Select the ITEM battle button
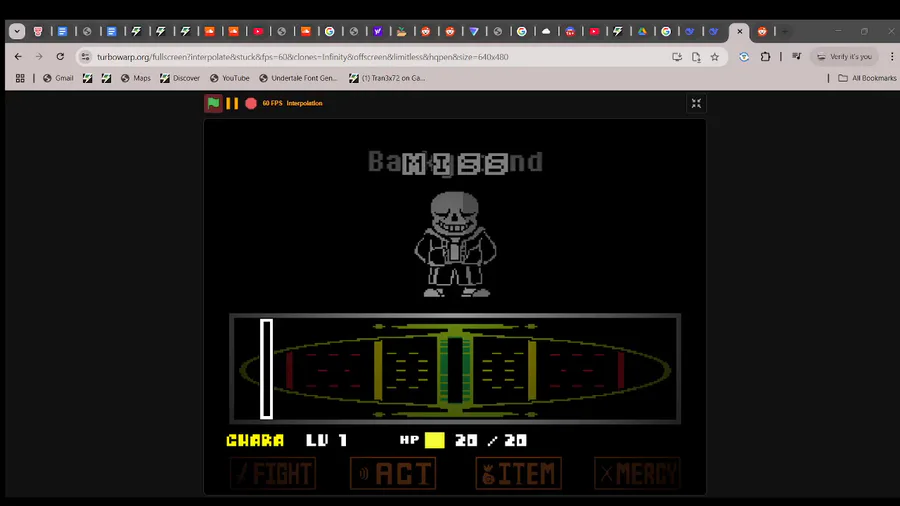 [x=518, y=473]
